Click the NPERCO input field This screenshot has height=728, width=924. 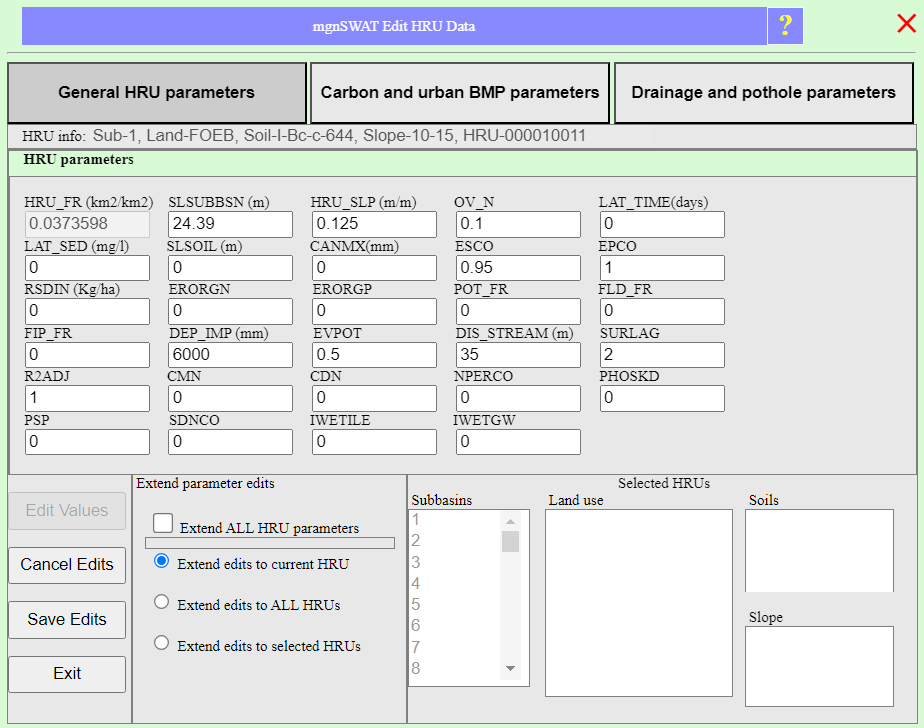point(518,398)
